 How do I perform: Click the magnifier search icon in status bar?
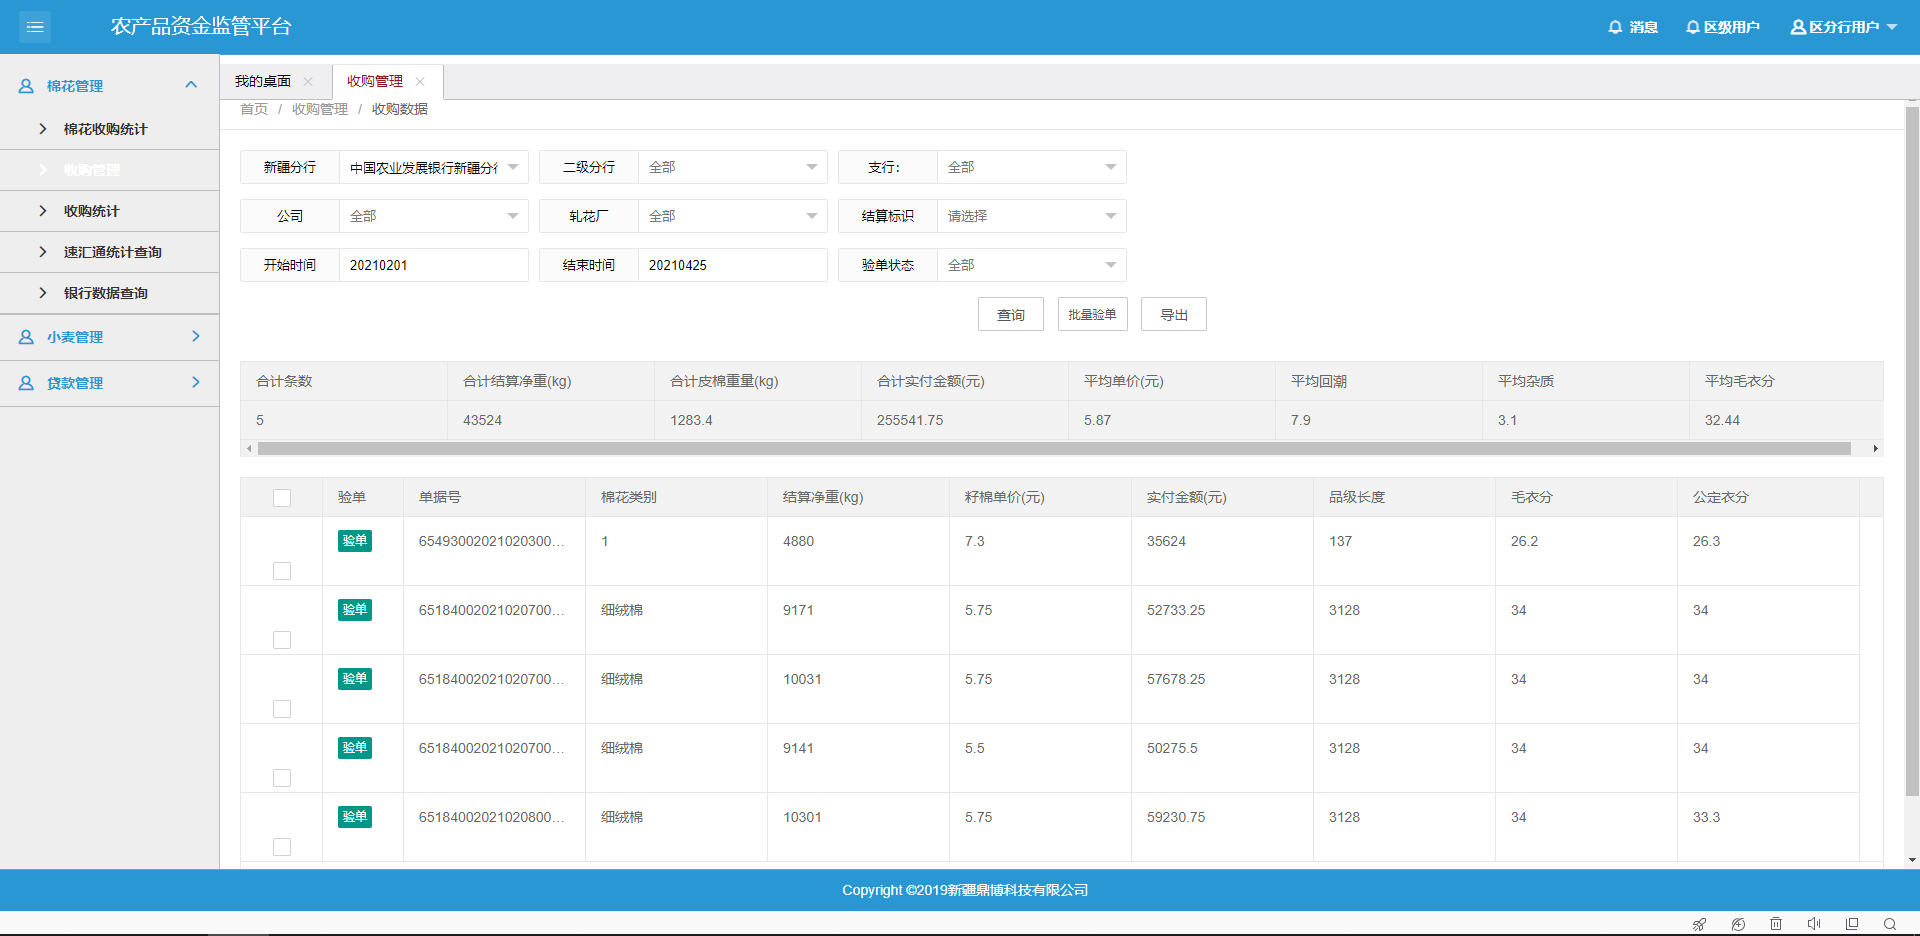tap(1890, 924)
